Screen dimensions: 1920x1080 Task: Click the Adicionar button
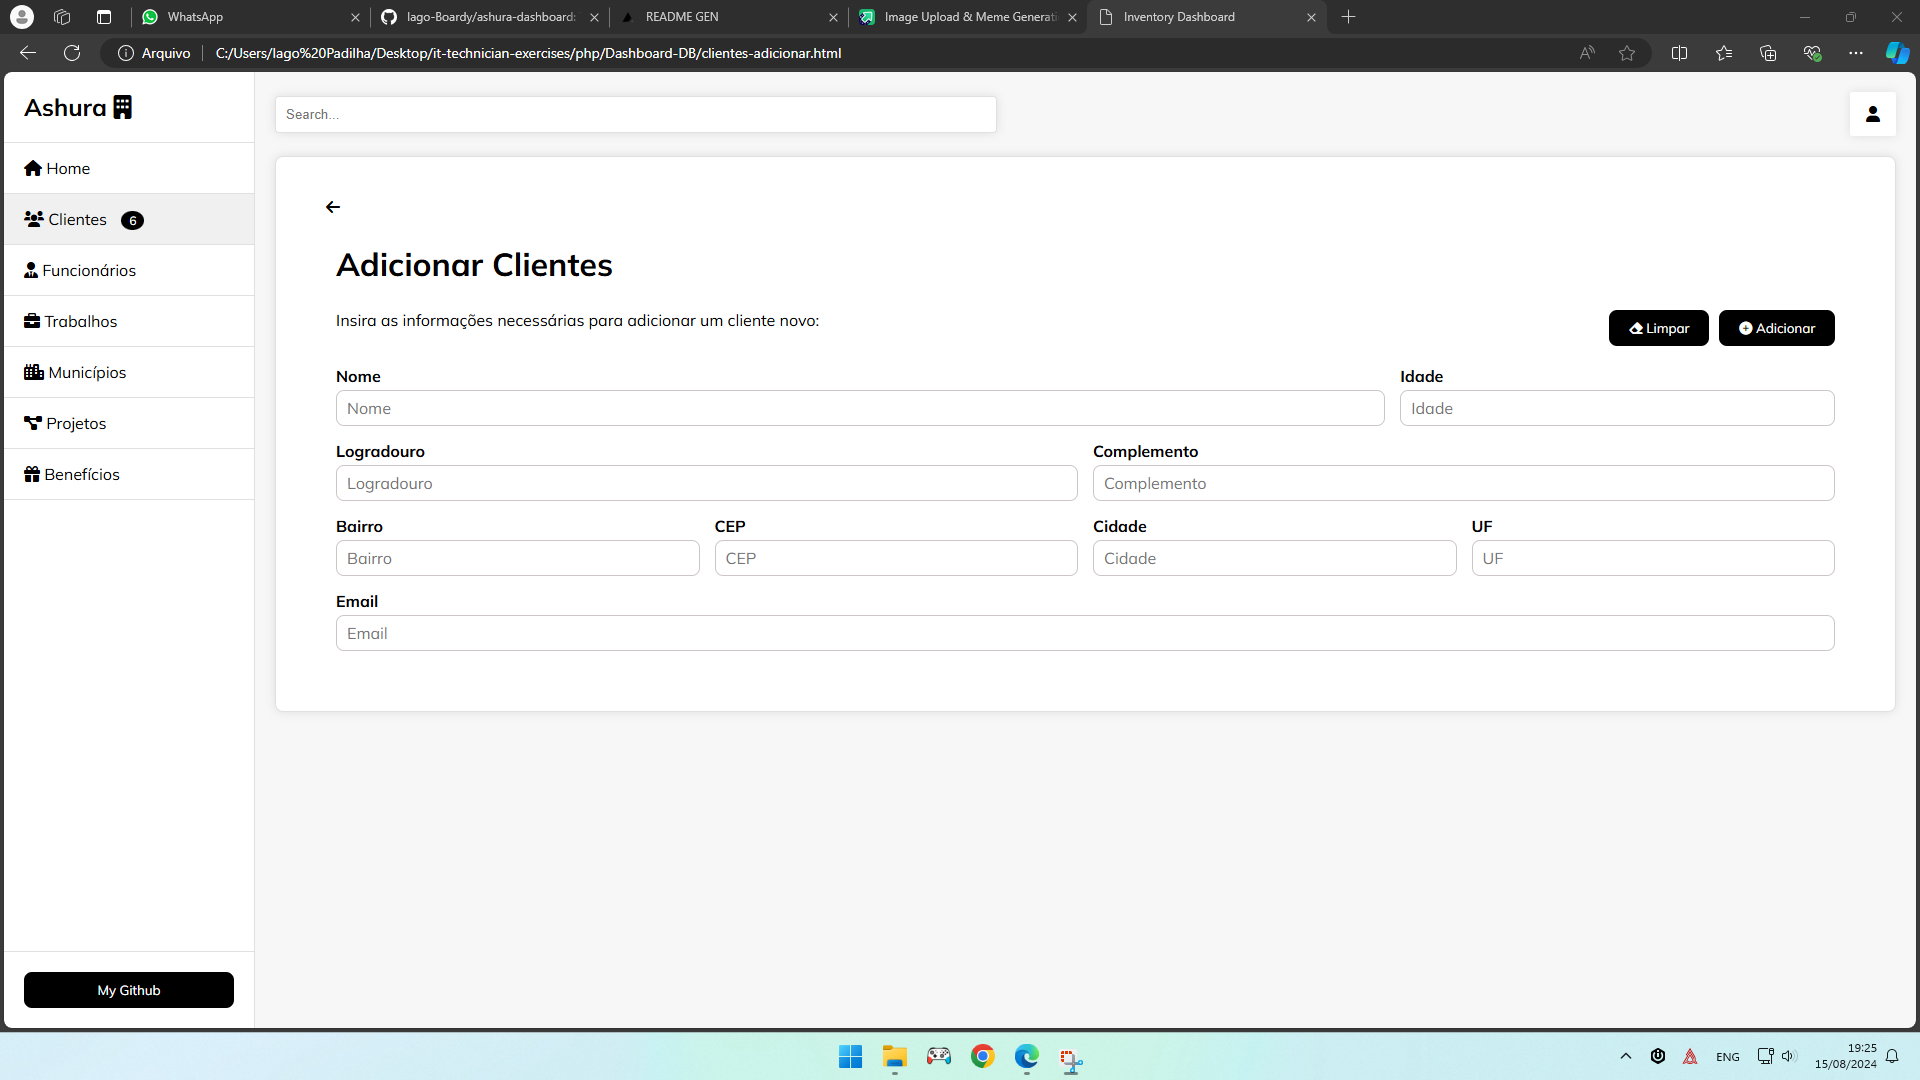[1776, 328]
